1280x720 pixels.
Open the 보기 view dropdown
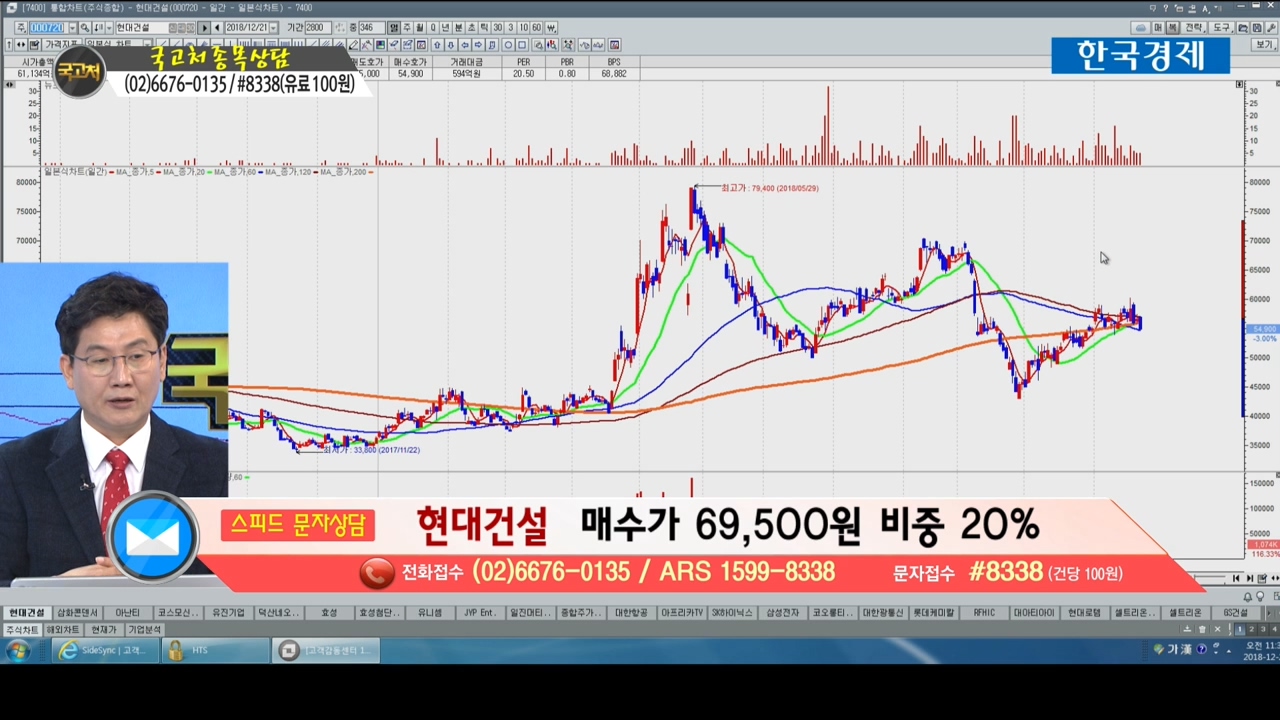point(1265,45)
